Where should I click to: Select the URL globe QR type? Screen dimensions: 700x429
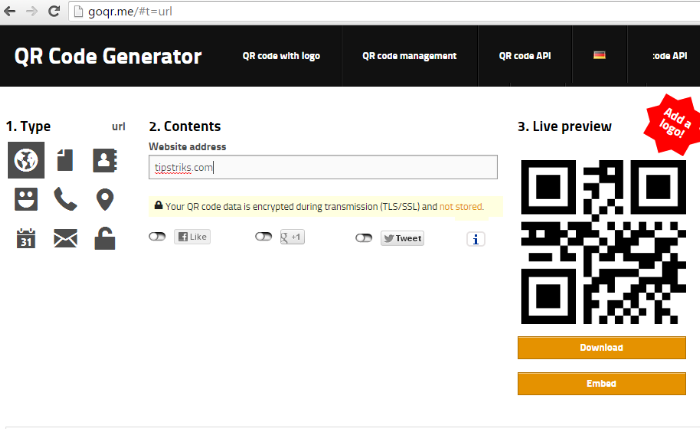click(x=26, y=160)
